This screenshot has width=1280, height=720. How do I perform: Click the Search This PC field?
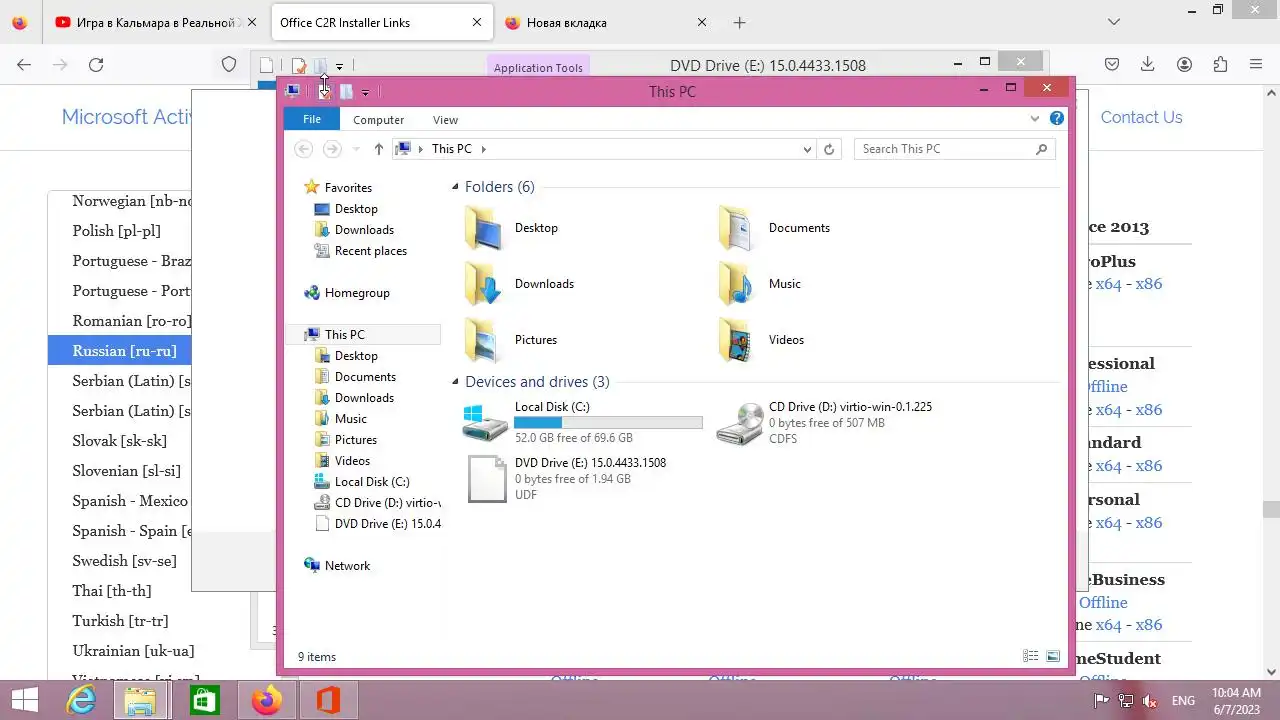pos(955,149)
